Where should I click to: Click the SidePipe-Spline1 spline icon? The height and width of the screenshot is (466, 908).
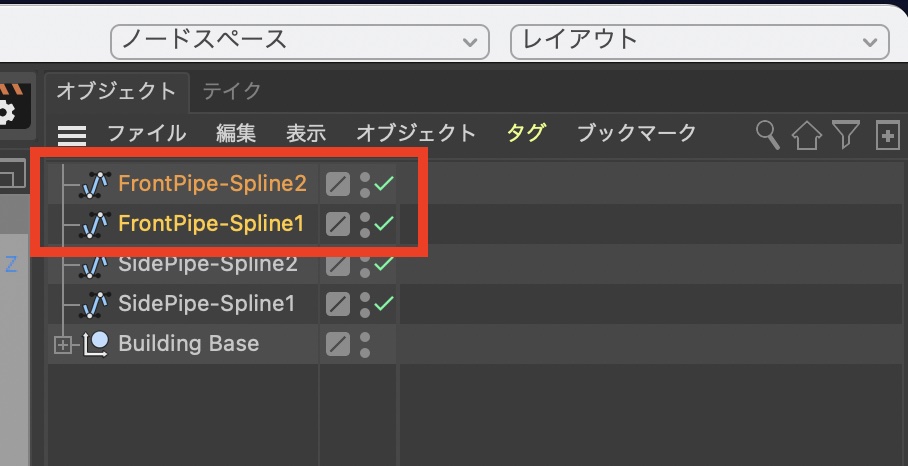pyautogui.click(x=94, y=304)
